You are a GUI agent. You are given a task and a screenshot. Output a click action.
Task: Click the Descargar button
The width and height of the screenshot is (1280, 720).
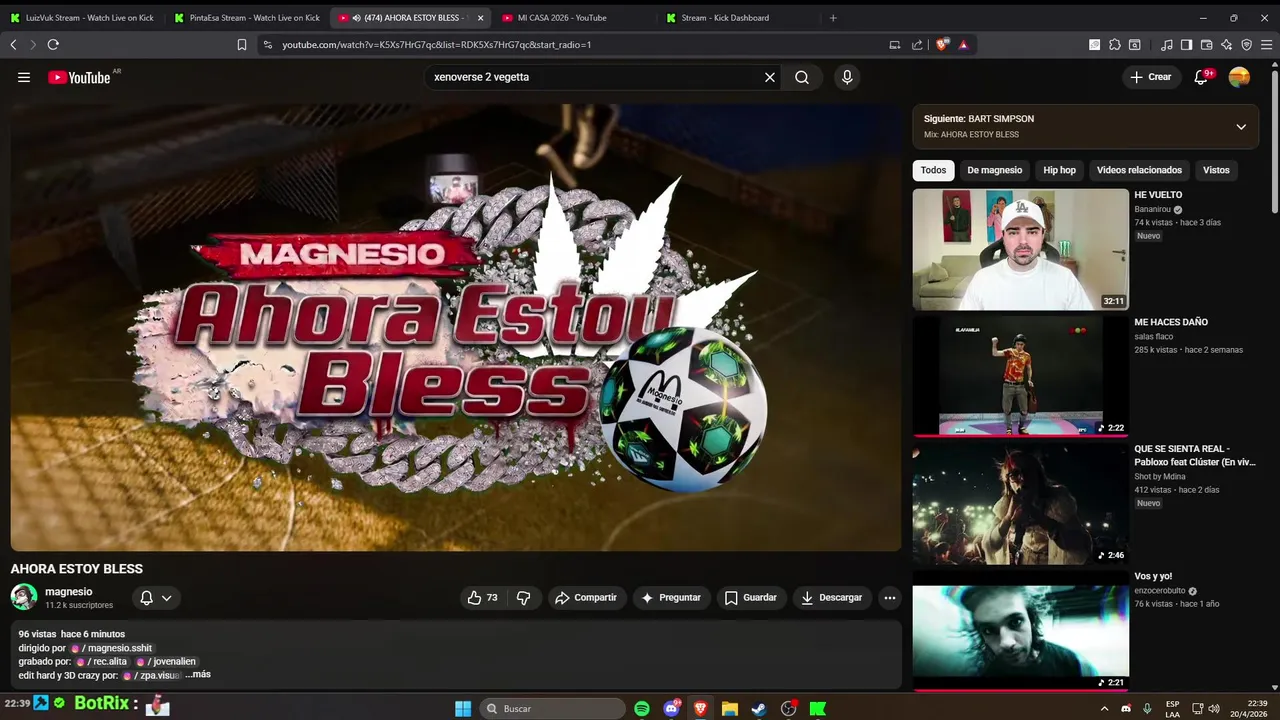coord(831,597)
